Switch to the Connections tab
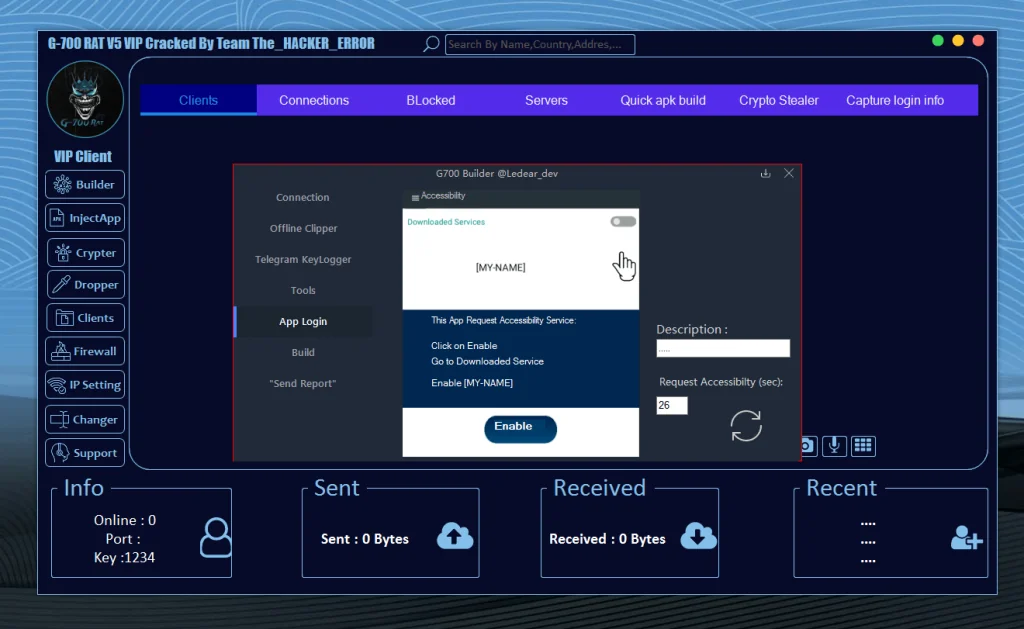The image size is (1024, 629). [314, 100]
